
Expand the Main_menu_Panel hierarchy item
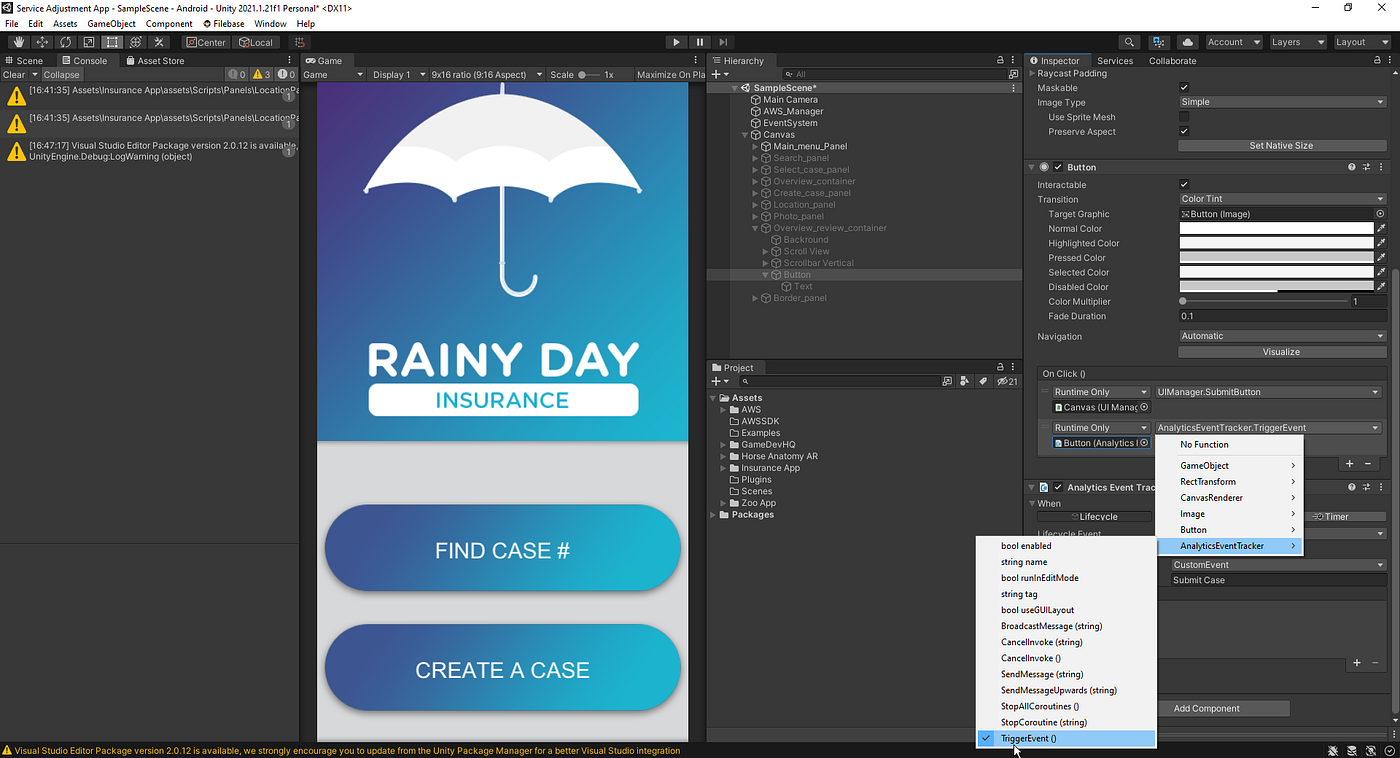756,146
